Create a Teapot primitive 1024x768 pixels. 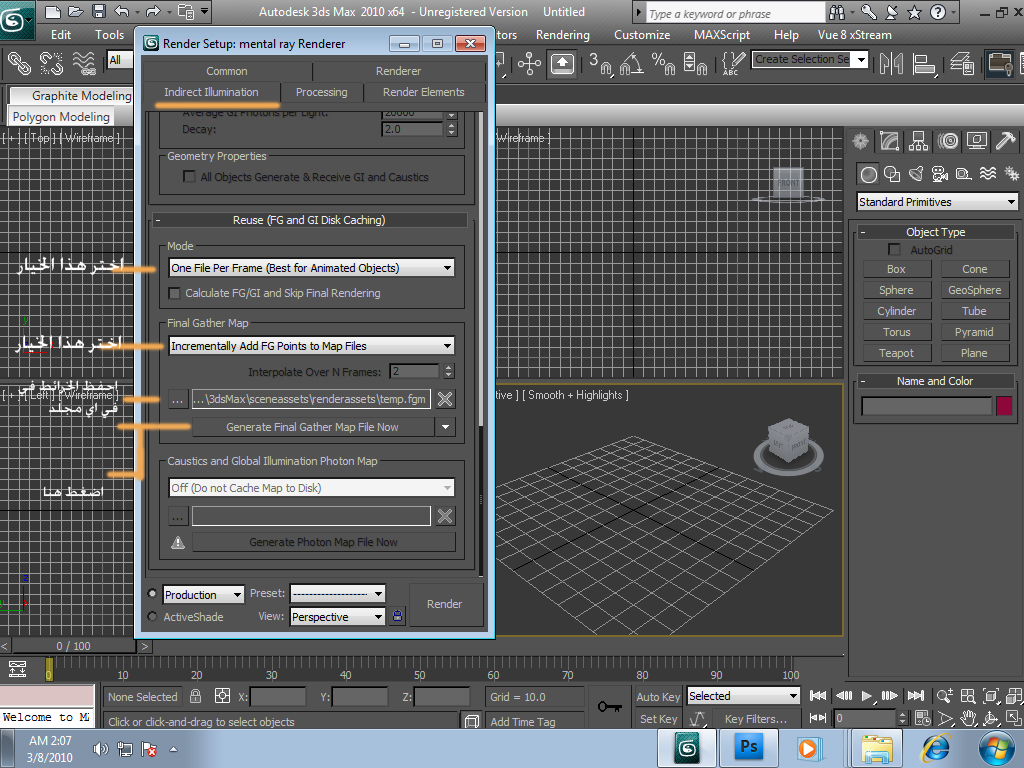[x=896, y=353]
